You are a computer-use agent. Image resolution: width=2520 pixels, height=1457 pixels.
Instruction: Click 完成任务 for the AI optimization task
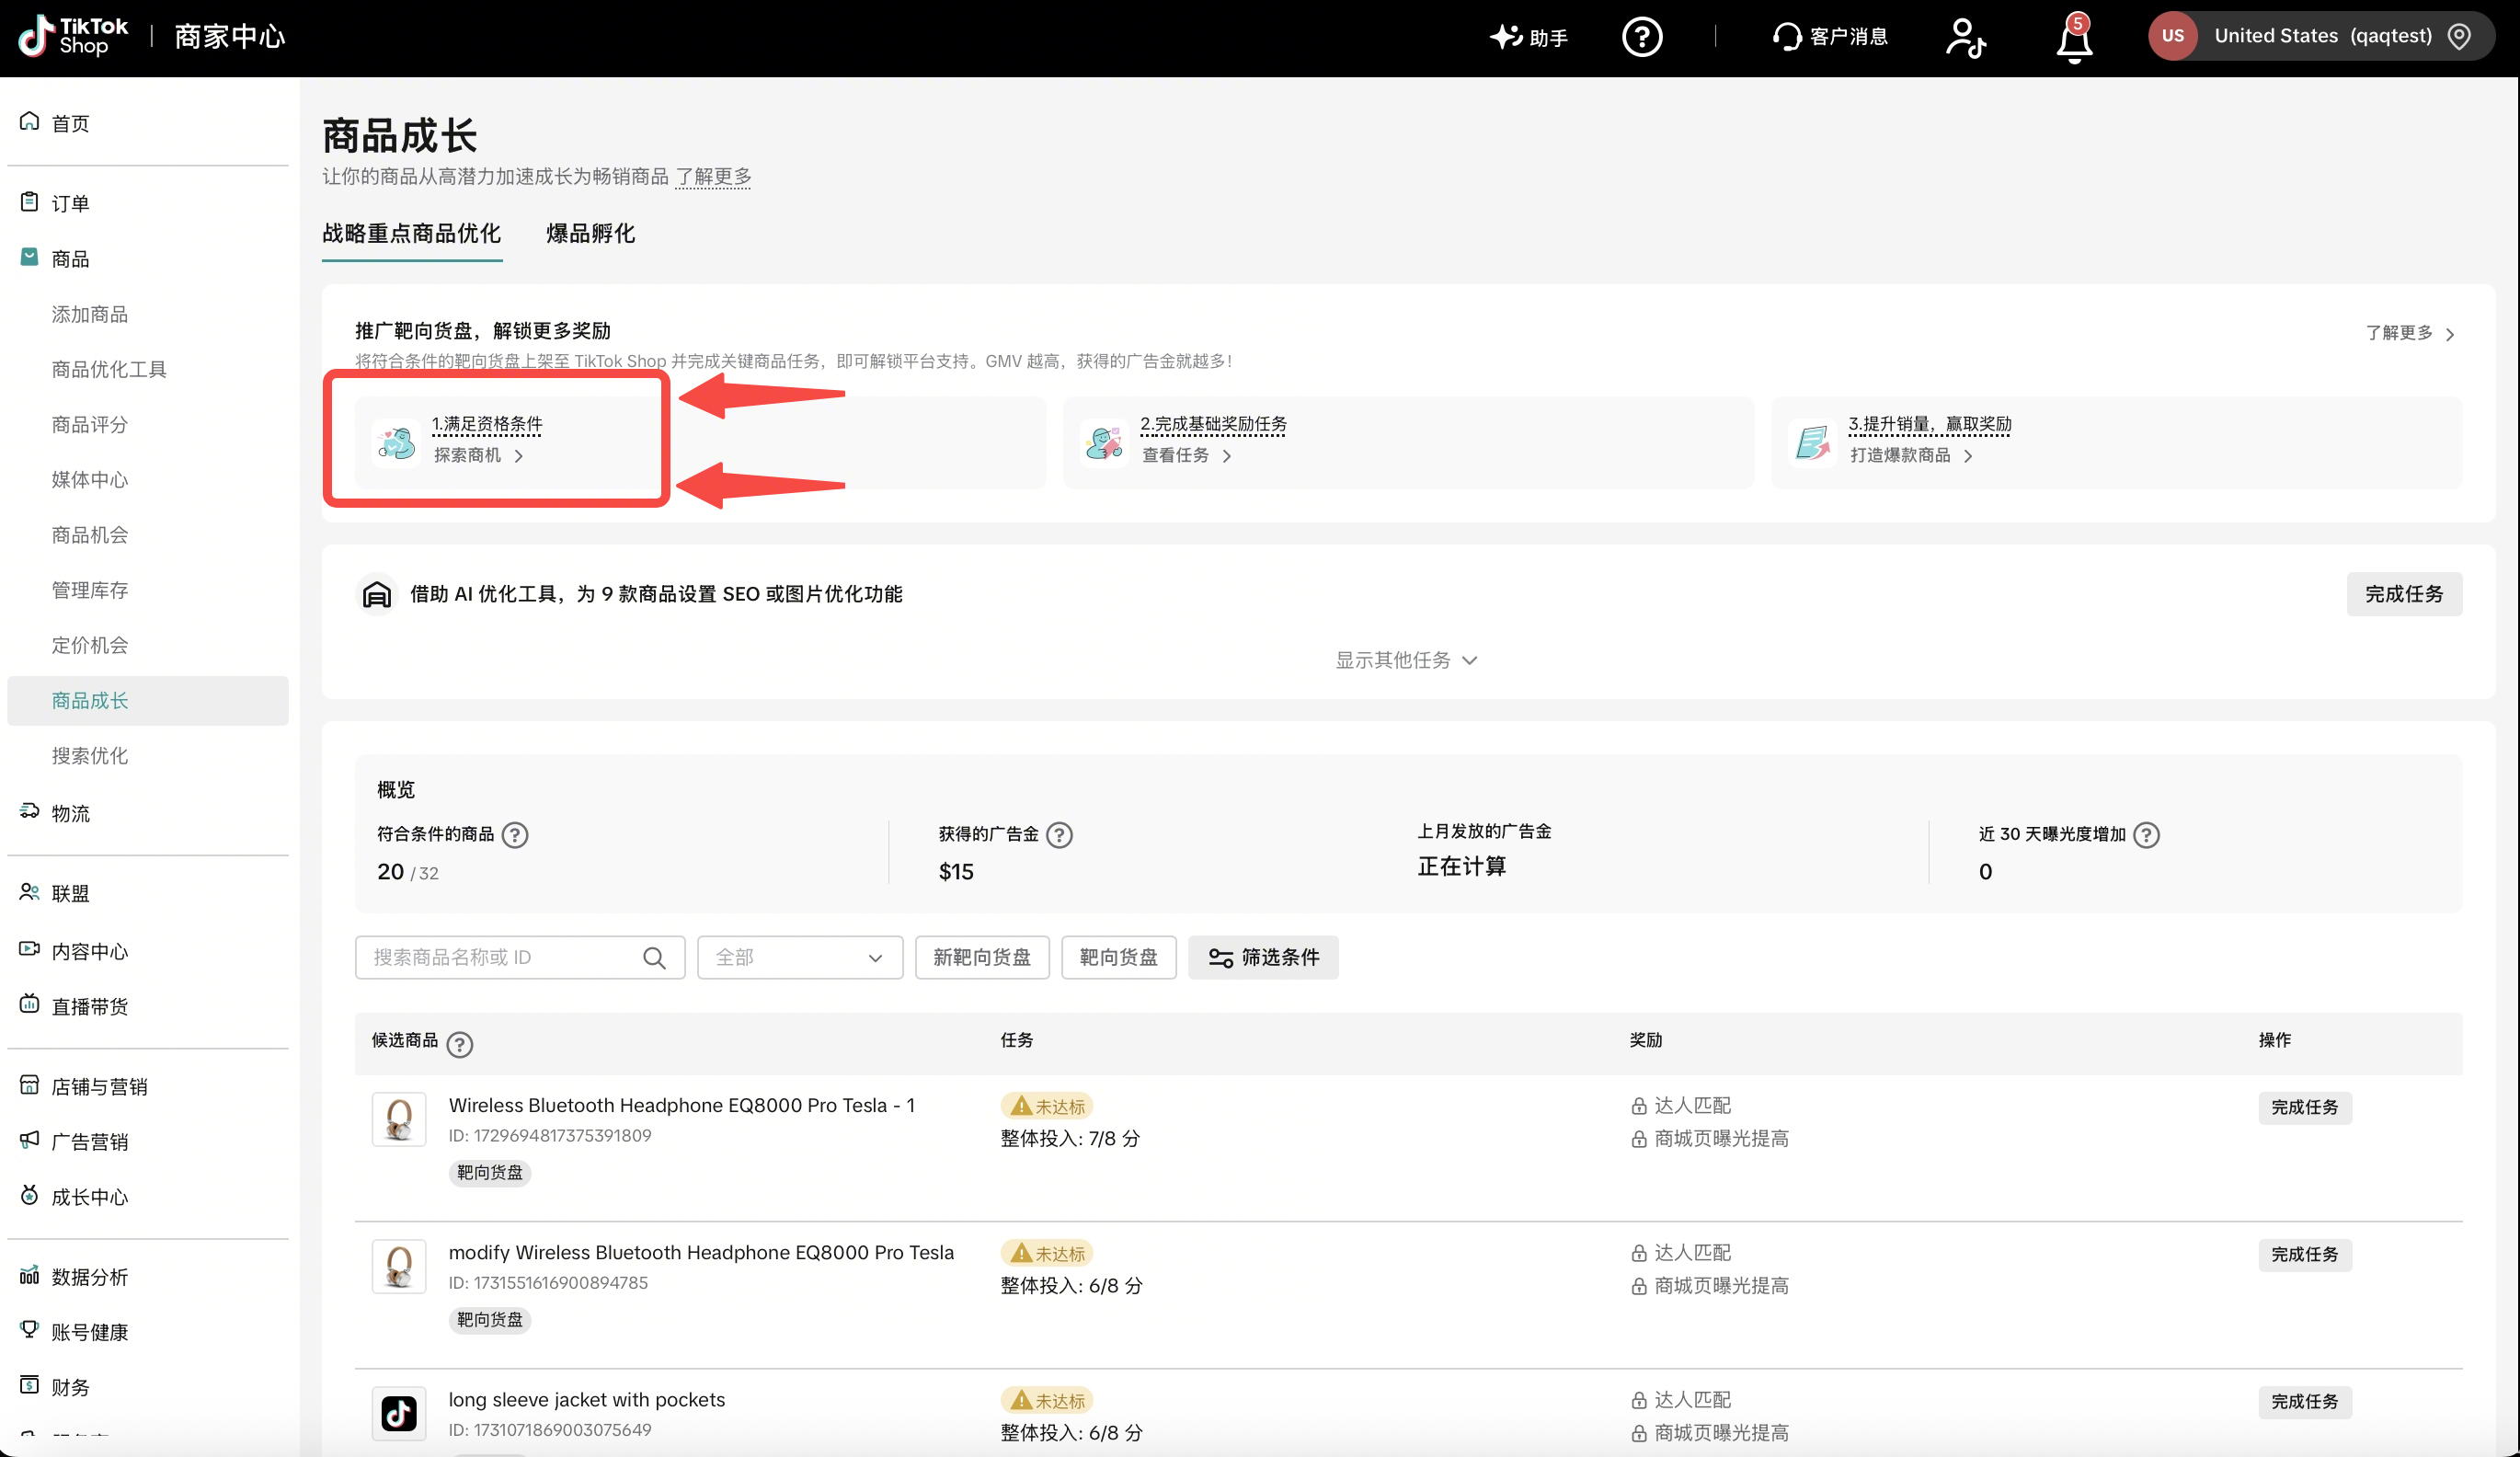coord(2403,594)
